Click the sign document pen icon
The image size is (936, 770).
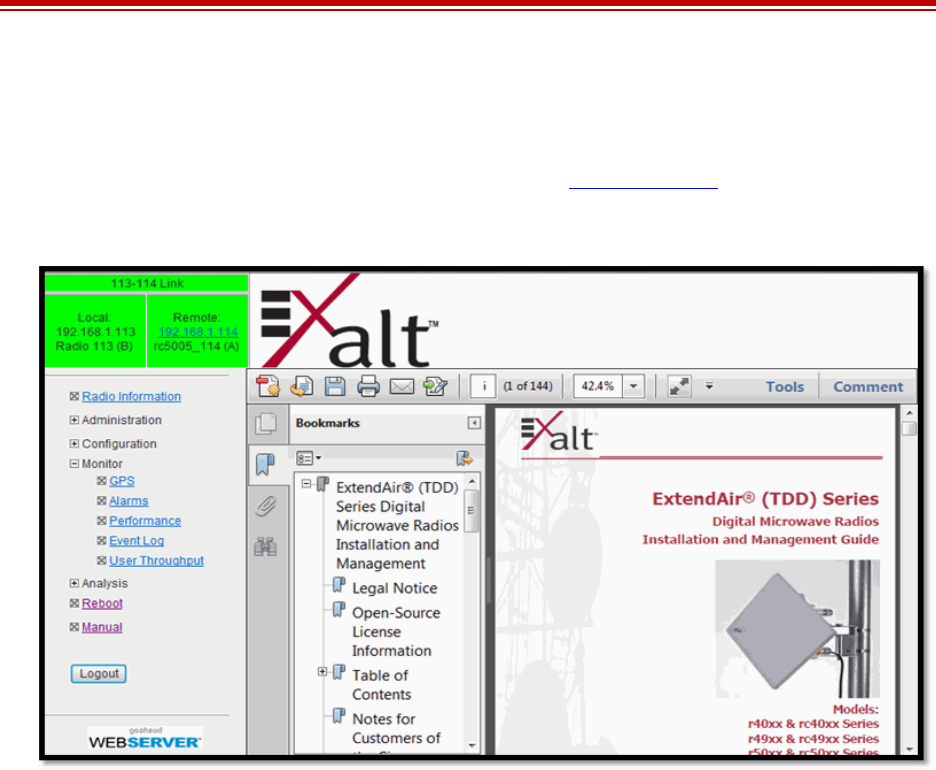click(x=435, y=386)
